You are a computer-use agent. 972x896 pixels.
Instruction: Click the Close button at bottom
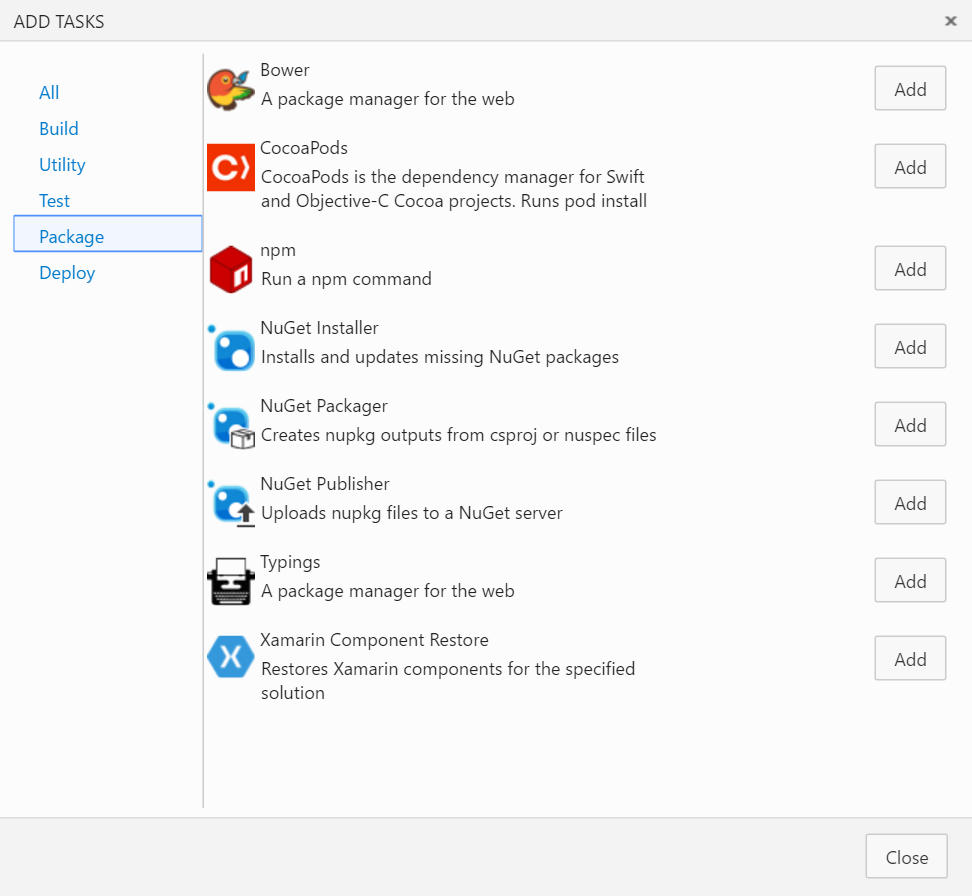point(906,856)
